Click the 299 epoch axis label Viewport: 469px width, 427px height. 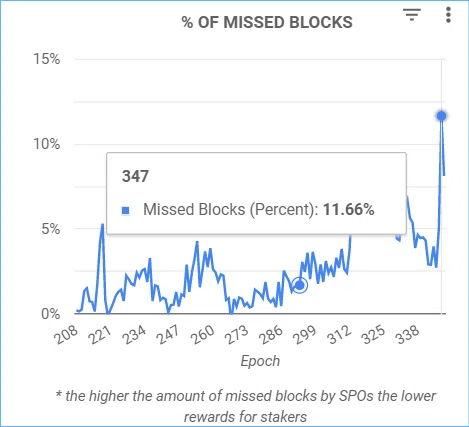[x=305, y=334]
